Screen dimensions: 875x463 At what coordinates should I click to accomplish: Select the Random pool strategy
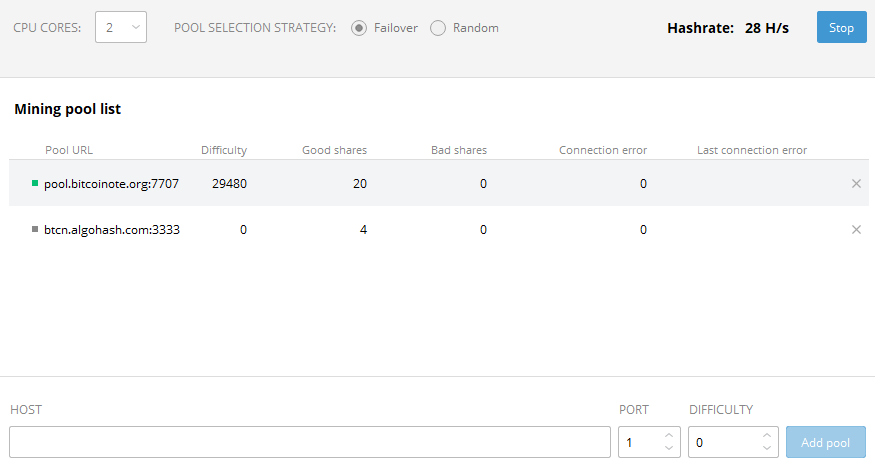pos(438,28)
